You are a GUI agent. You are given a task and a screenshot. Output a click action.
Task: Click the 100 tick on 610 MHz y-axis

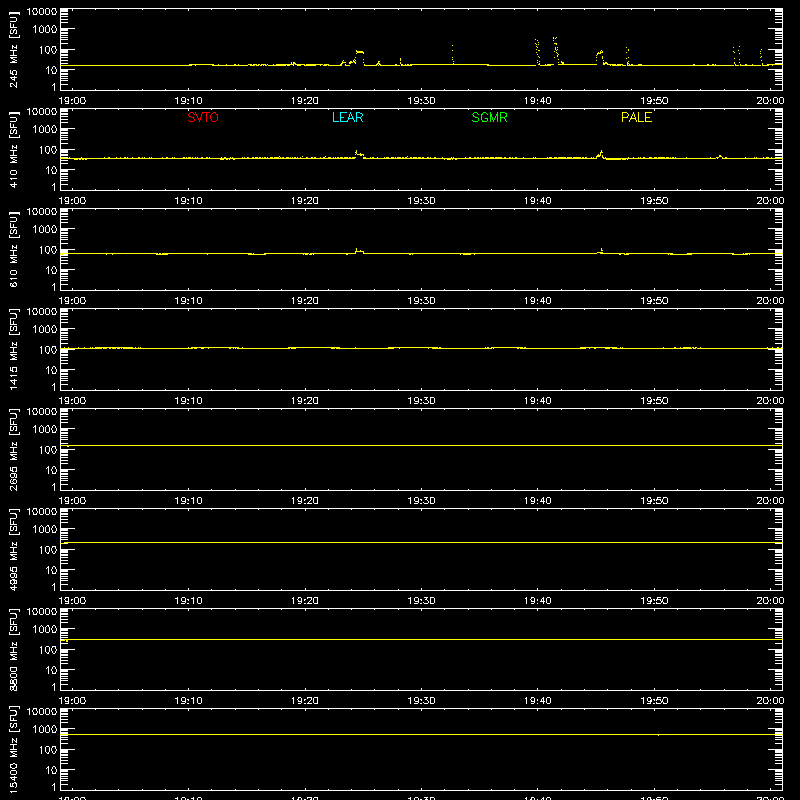pyautogui.click(x=48, y=249)
